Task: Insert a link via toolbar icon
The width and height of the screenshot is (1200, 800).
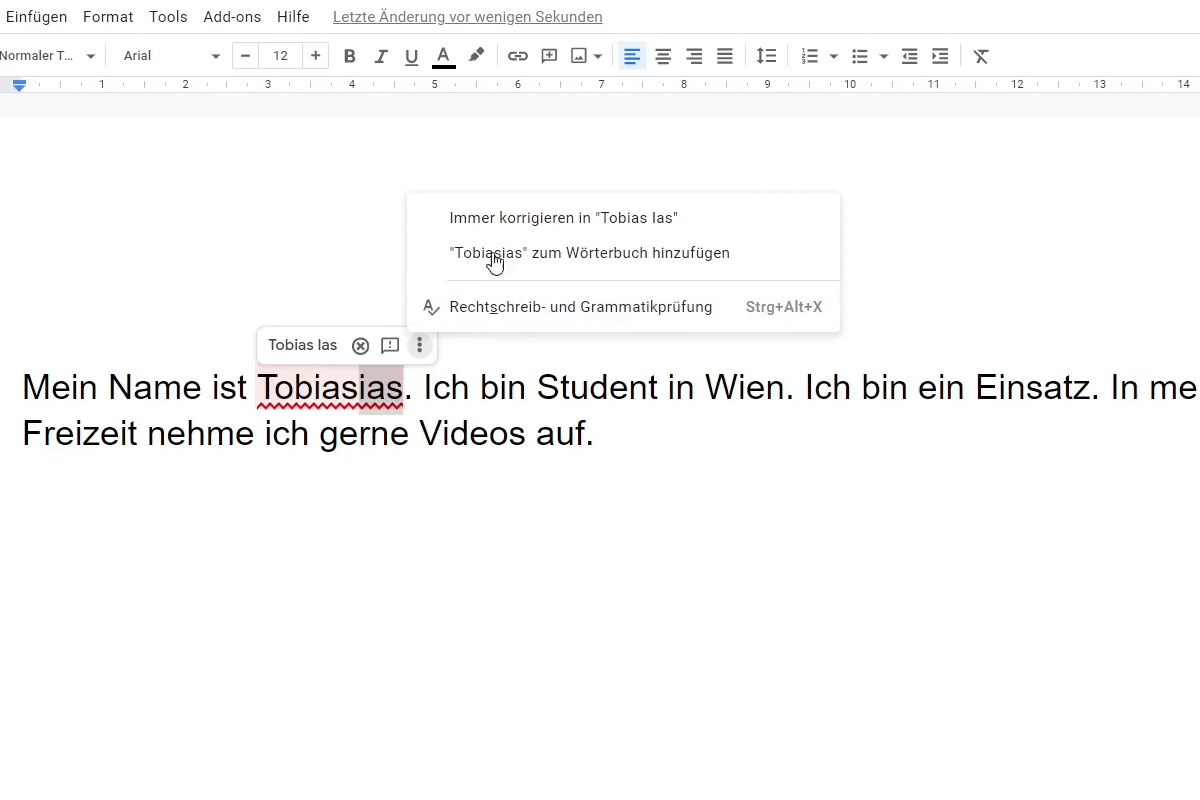Action: [x=518, y=56]
